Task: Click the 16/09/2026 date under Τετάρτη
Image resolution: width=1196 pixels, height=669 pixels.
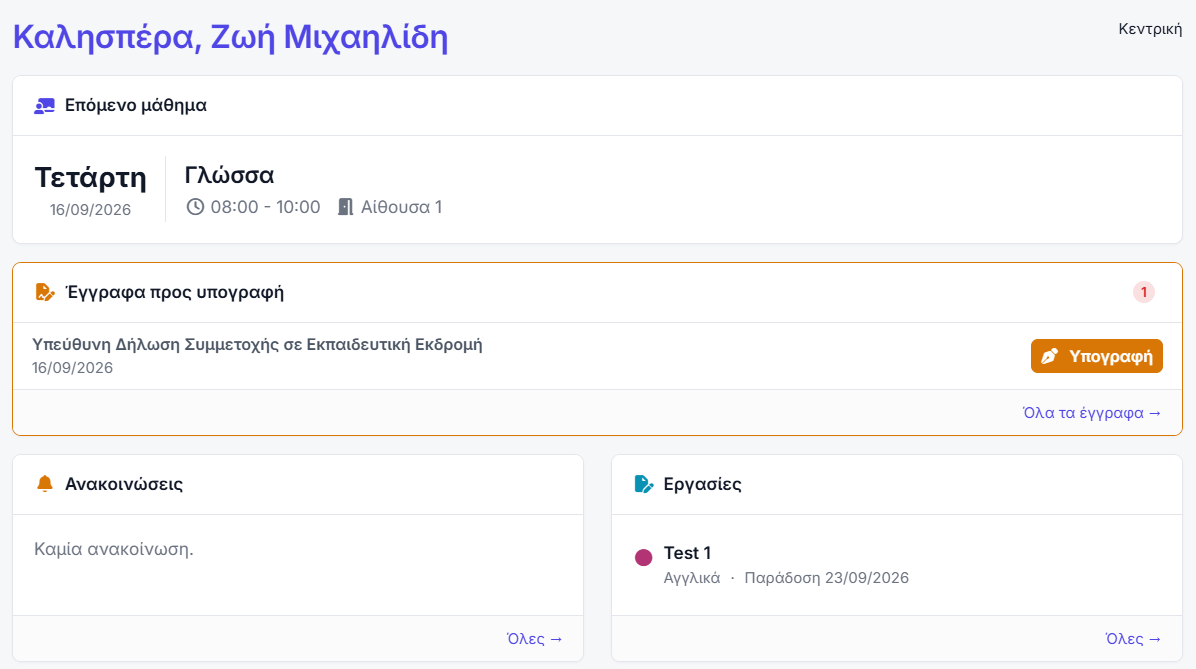Action: [91, 210]
